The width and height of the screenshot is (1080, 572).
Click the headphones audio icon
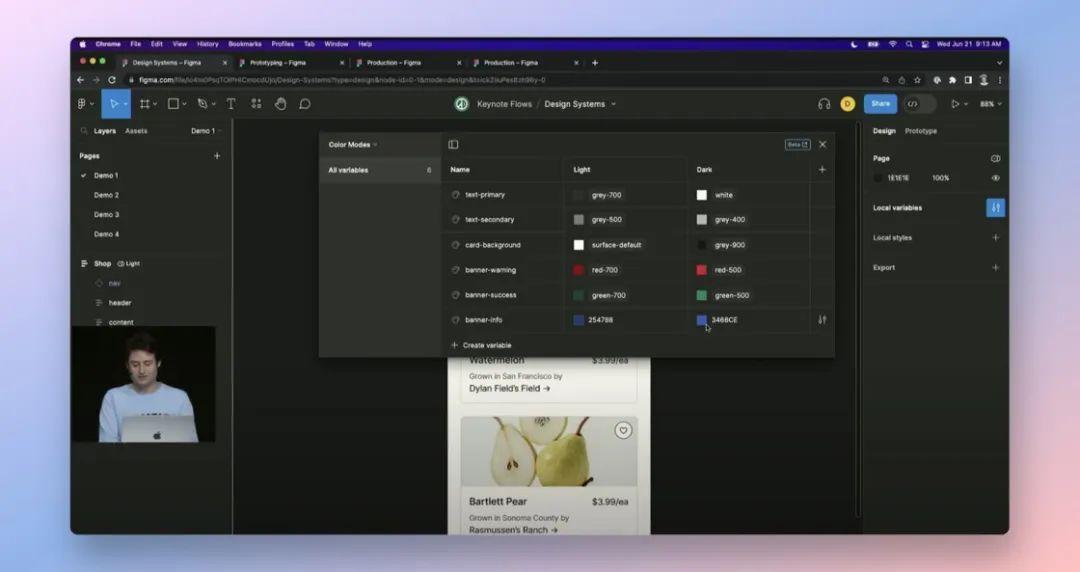(x=824, y=104)
